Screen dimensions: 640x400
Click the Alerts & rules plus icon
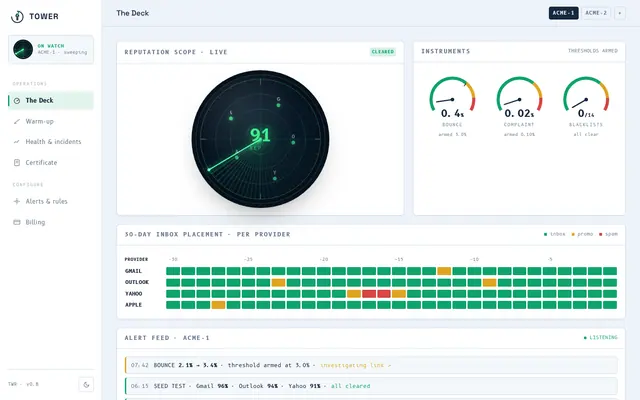[x=17, y=201]
